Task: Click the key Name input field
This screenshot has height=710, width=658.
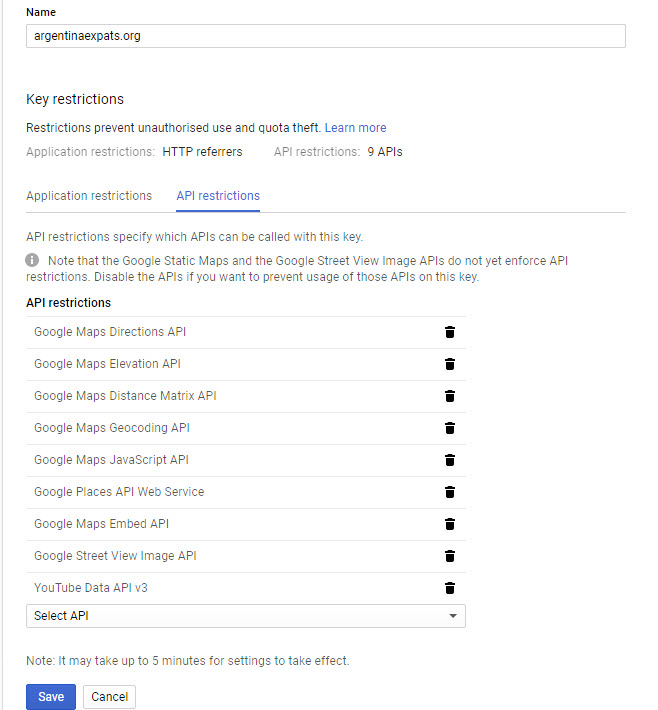Action: pyautogui.click(x=326, y=36)
